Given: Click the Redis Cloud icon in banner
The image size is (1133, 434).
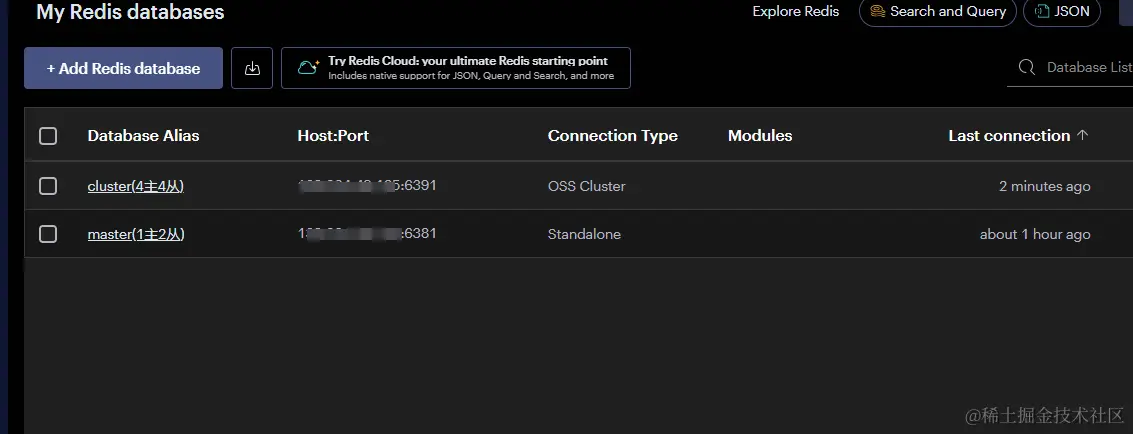Looking at the screenshot, I should 309,68.
